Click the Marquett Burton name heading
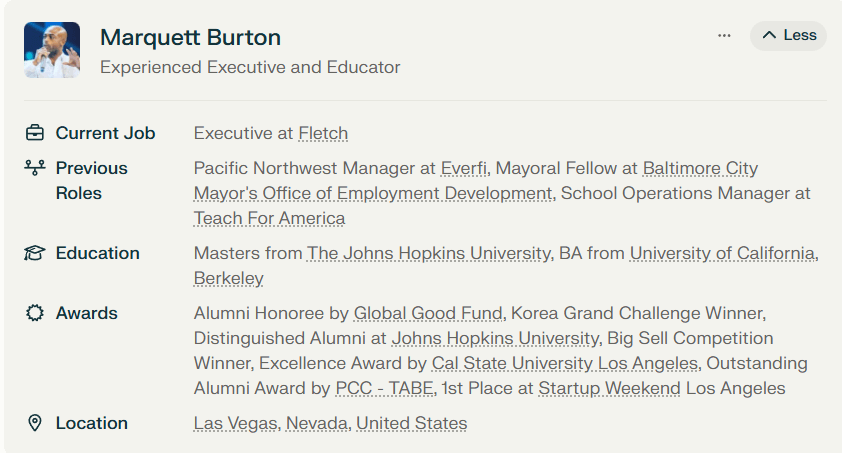The height and width of the screenshot is (453, 842). pyautogui.click(x=190, y=38)
